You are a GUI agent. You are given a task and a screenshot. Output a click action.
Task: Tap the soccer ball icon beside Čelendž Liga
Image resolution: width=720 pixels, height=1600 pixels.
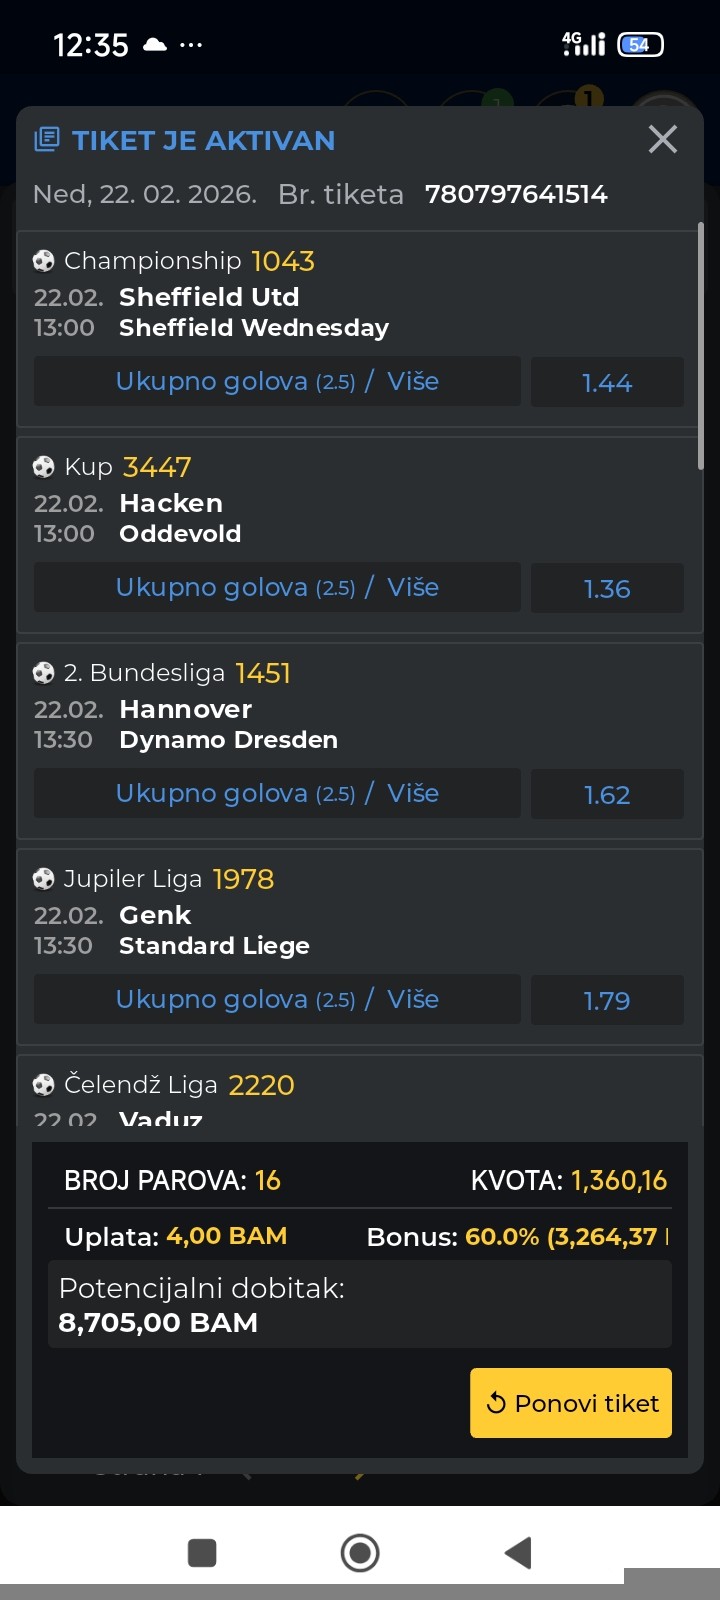pyautogui.click(x=44, y=1085)
